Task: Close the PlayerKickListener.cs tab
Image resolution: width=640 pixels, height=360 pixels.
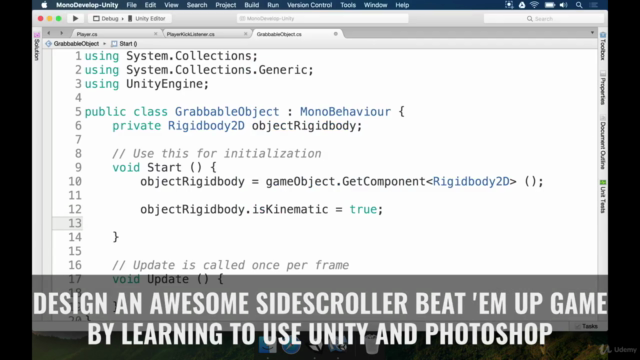Action: [245, 34]
